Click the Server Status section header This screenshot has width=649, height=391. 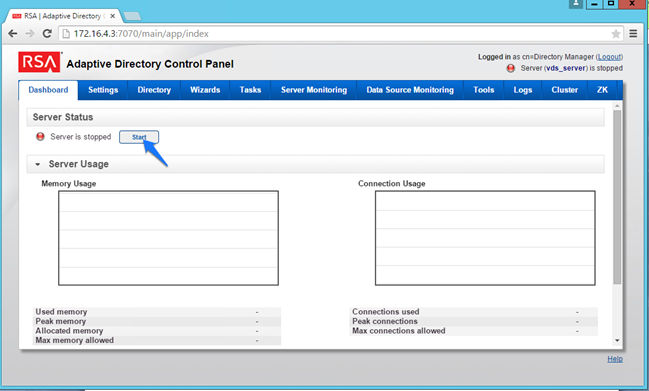click(x=315, y=117)
